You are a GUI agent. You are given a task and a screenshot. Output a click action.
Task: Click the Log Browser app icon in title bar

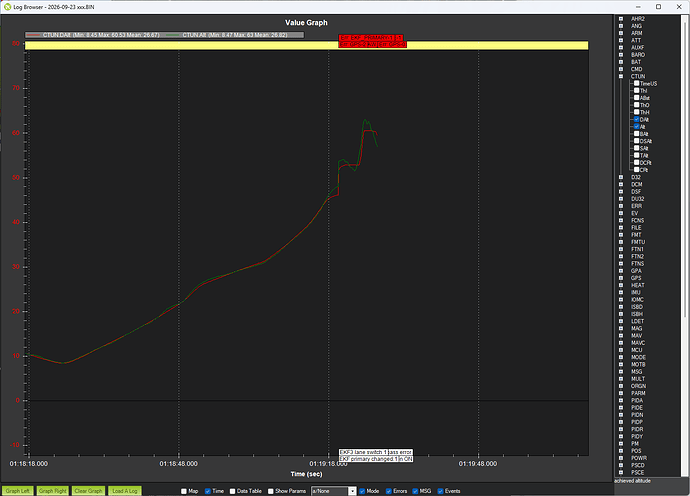coord(7,7)
